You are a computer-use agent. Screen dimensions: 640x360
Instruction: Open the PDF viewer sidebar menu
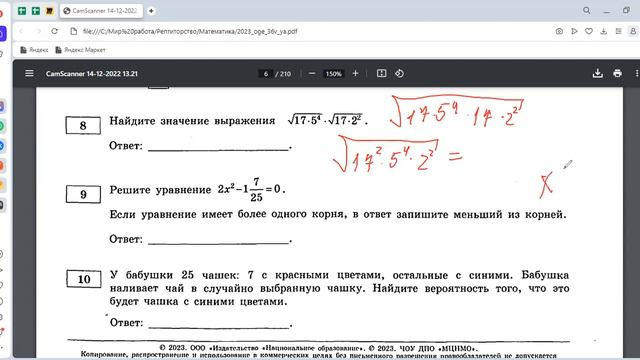coord(29,73)
